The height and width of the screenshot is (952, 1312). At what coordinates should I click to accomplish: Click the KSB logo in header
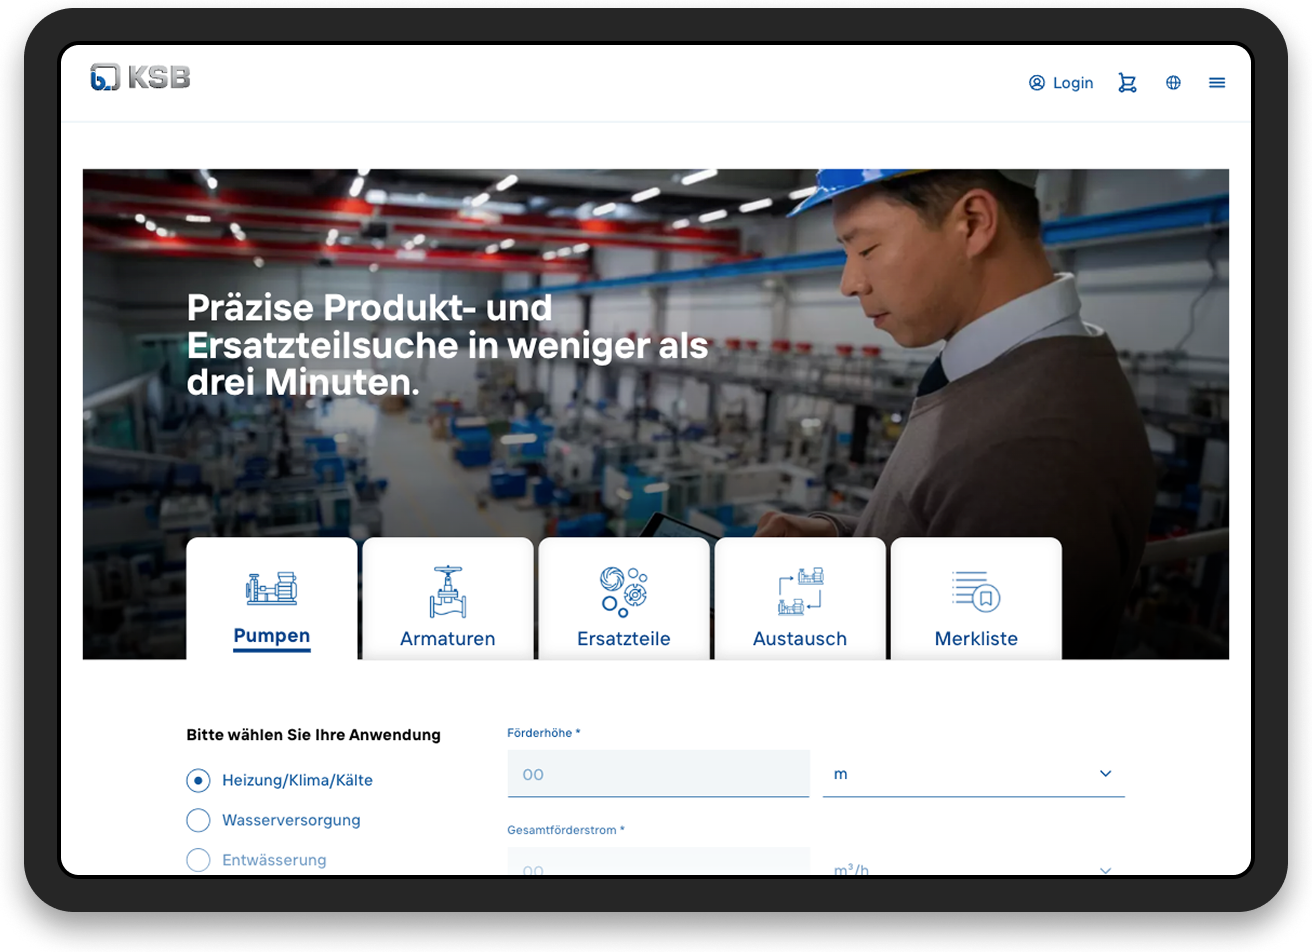[x=140, y=77]
